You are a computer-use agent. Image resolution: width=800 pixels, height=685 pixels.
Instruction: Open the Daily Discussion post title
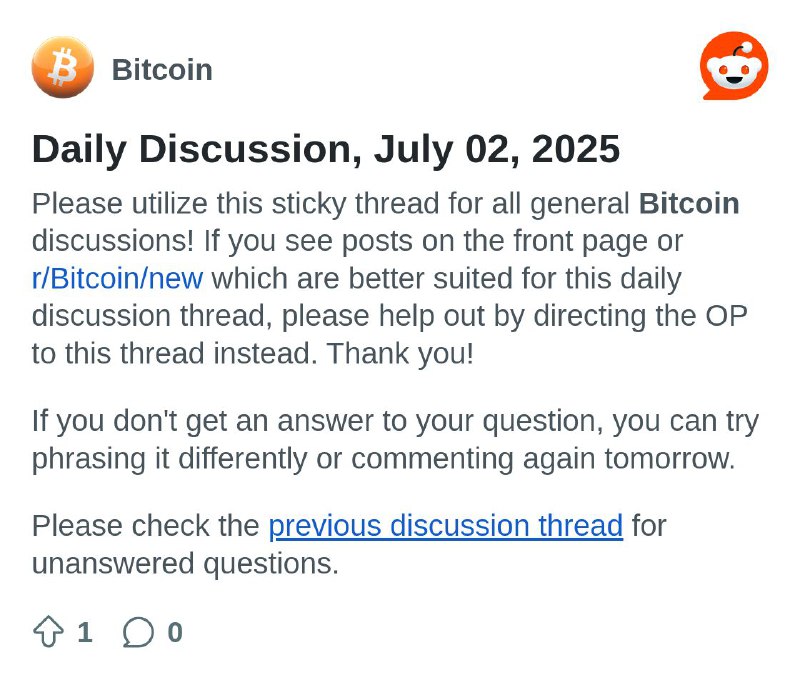tap(326, 149)
